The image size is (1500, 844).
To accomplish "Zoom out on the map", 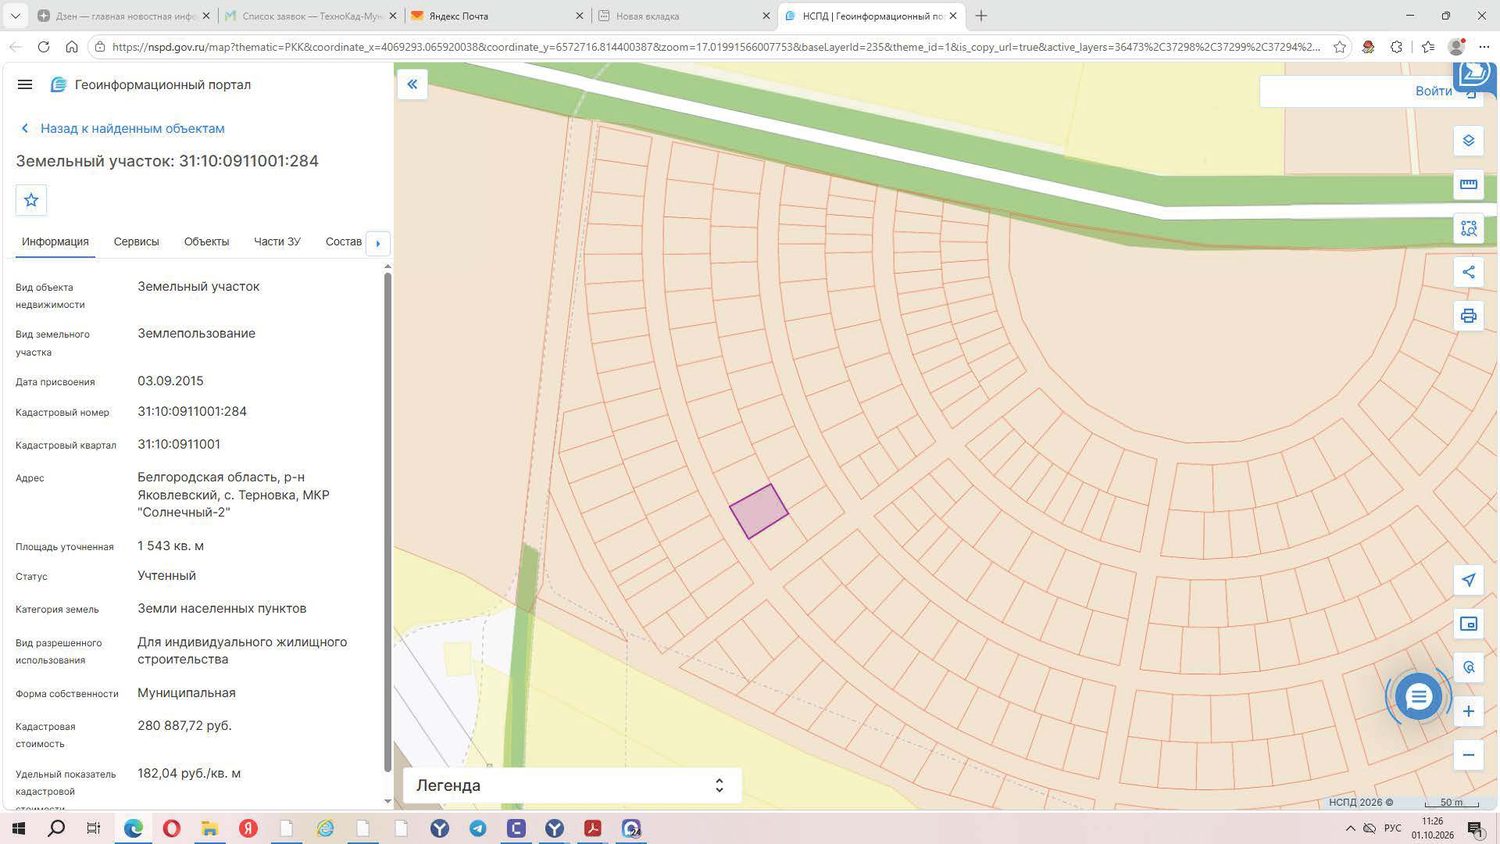I will click(1468, 755).
